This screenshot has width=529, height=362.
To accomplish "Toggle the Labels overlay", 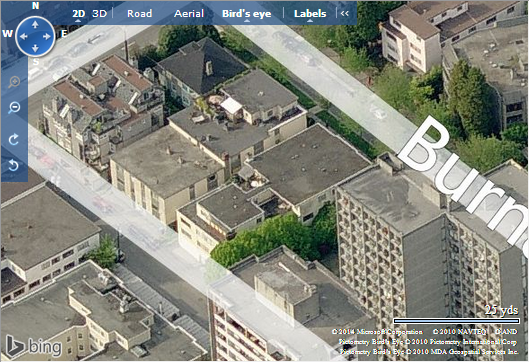I will pyautogui.click(x=310, y=13).
